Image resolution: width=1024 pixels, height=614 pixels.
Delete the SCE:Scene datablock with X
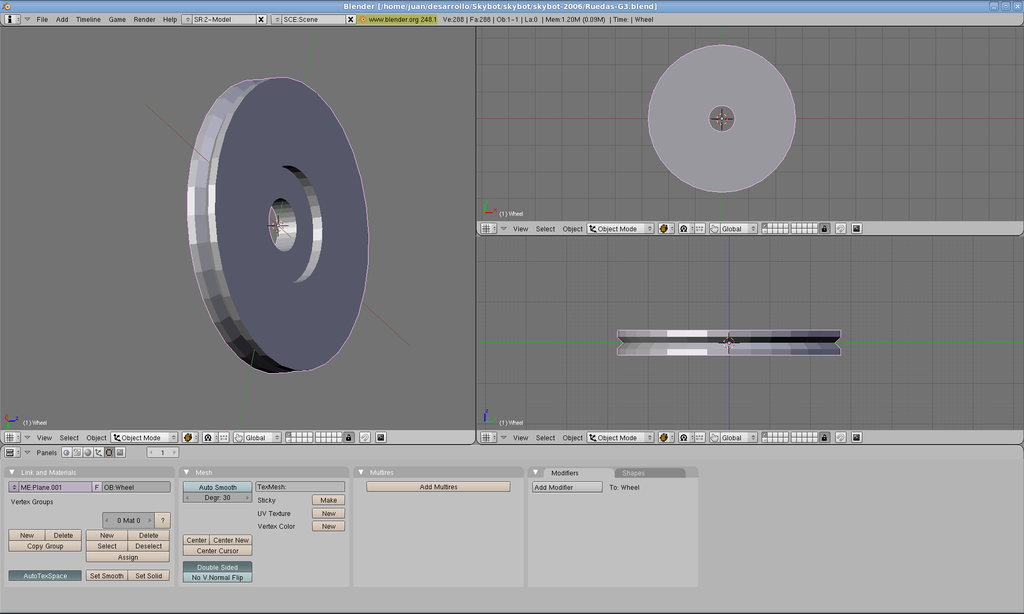(350, 19)
